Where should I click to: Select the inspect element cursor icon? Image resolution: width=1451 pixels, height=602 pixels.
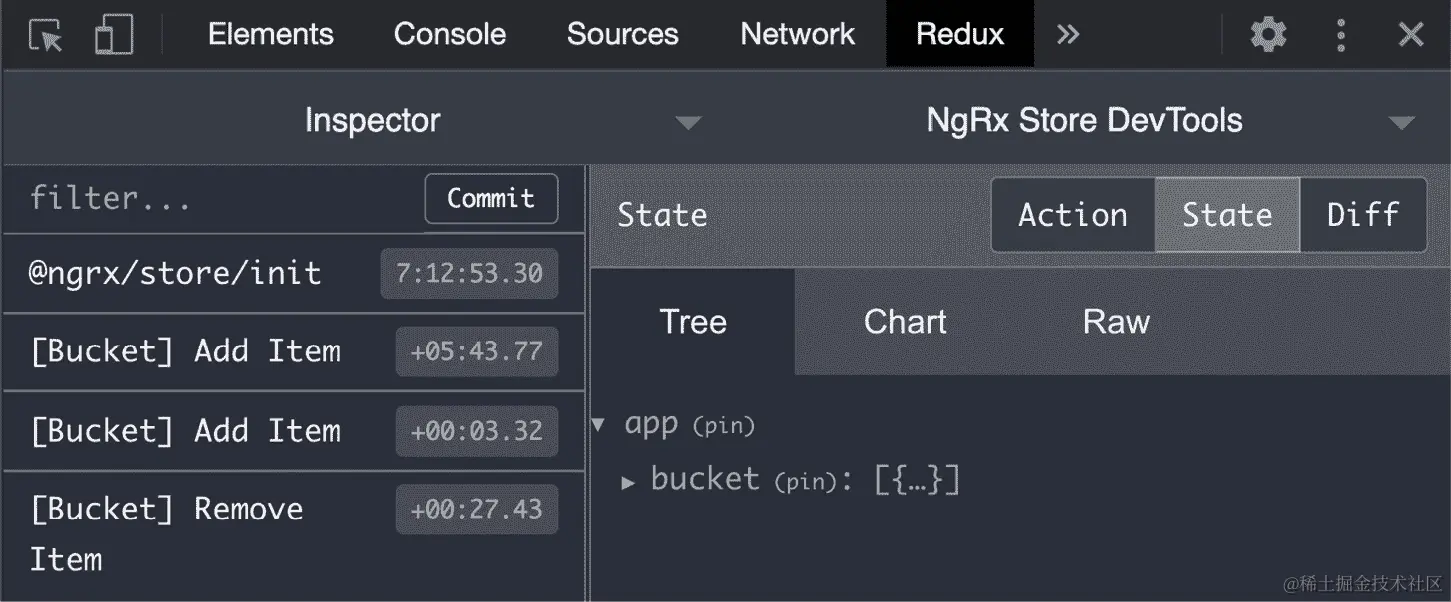(x=43, y=33)
